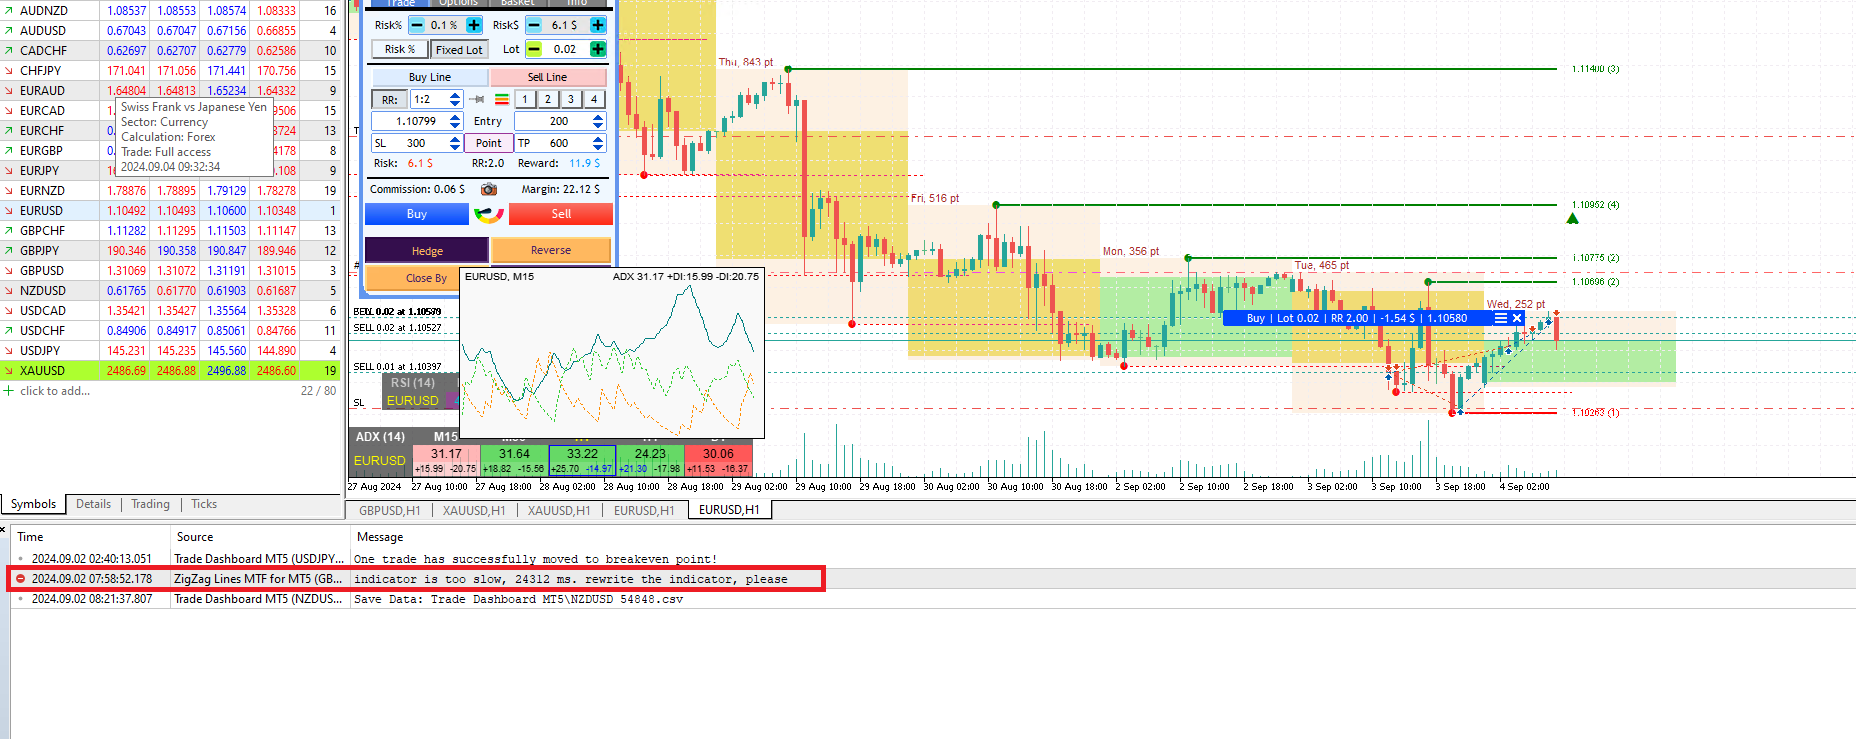
Task: Click the gauge icon between Buy and Sell
Action: (489, 214)
